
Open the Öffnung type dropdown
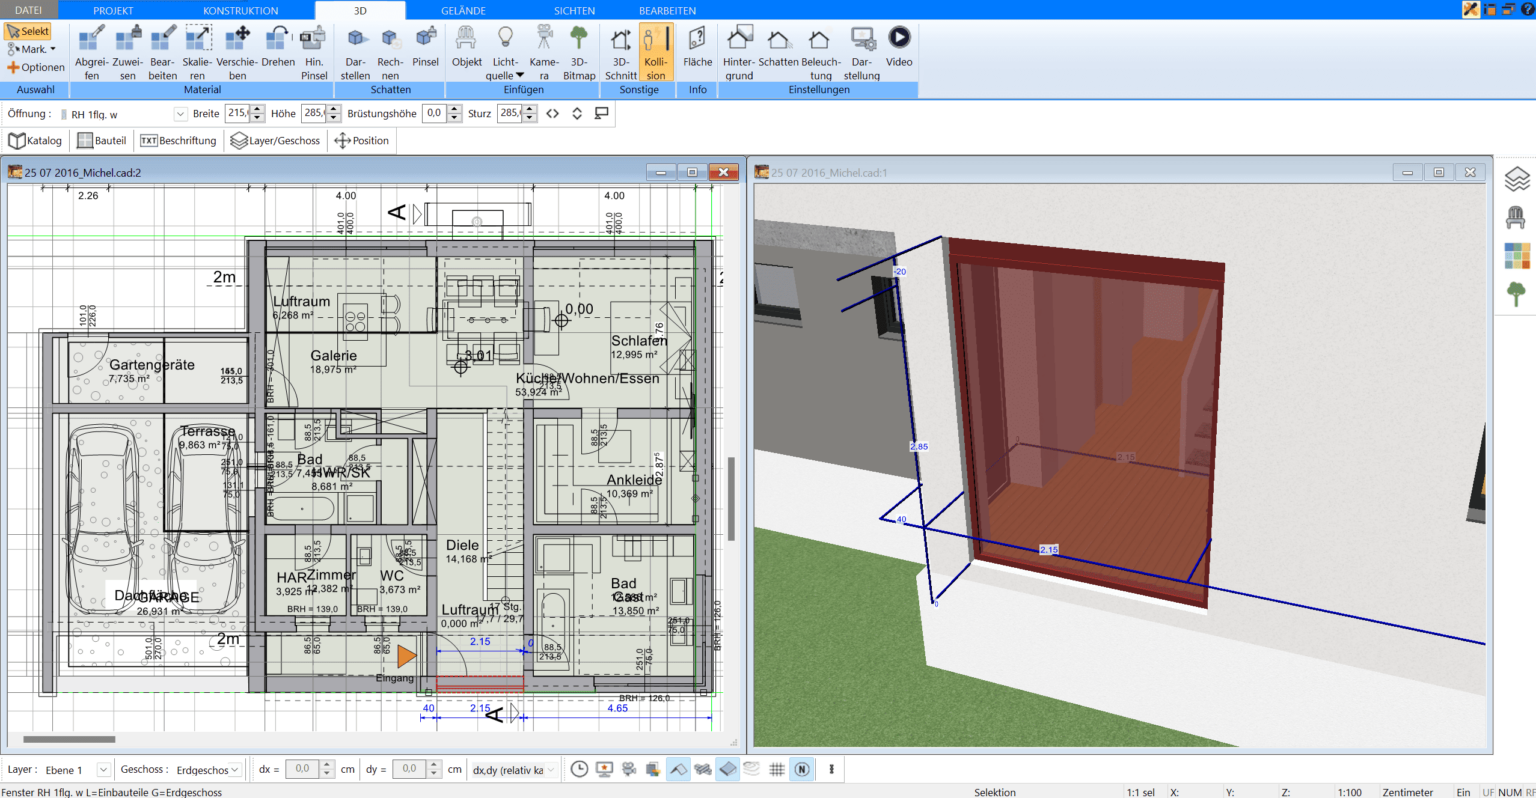[x=180, y=114]
